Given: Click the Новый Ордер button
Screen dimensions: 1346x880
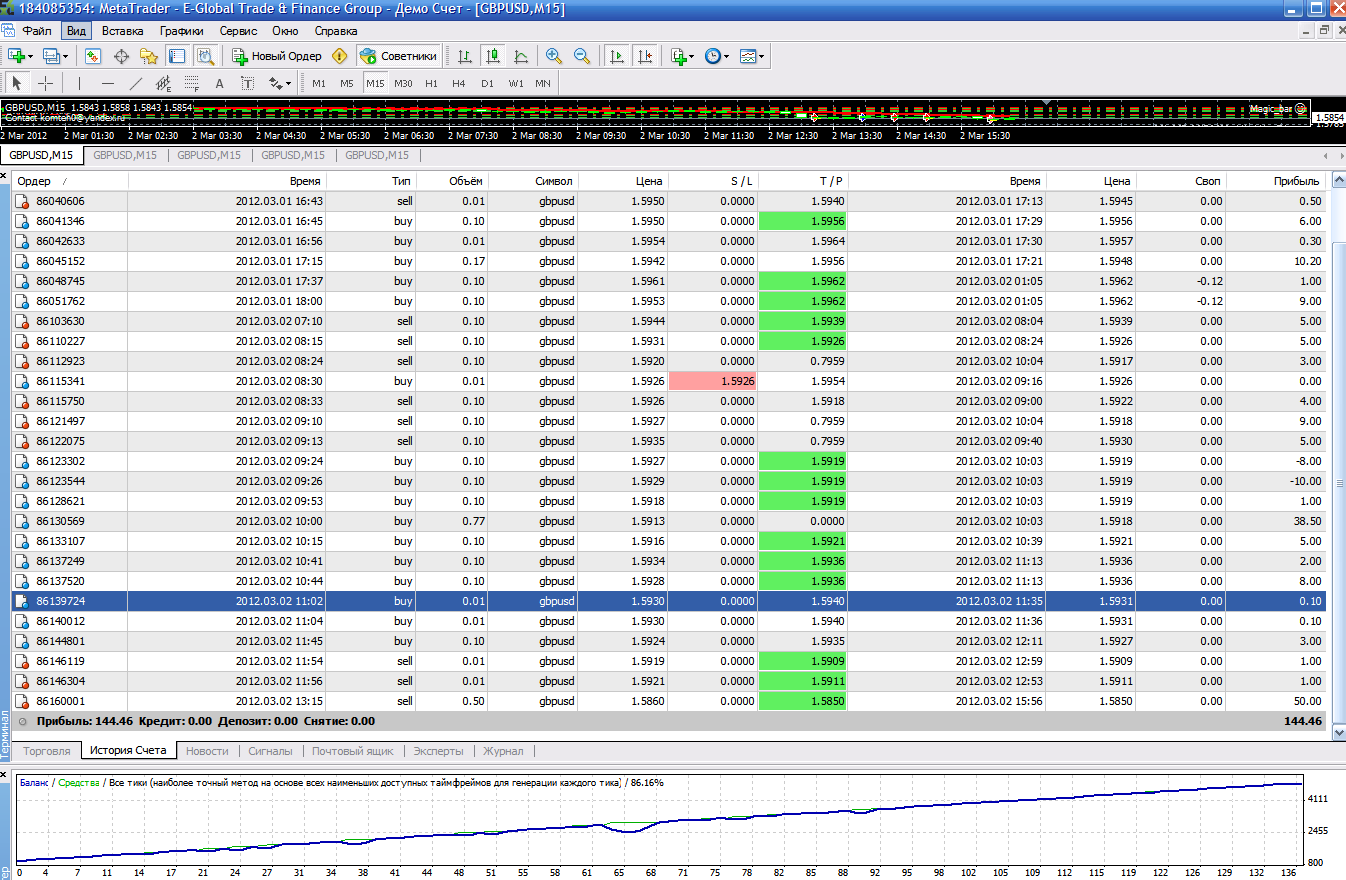Looking at the screenshot, I should [x=276, y=56].
